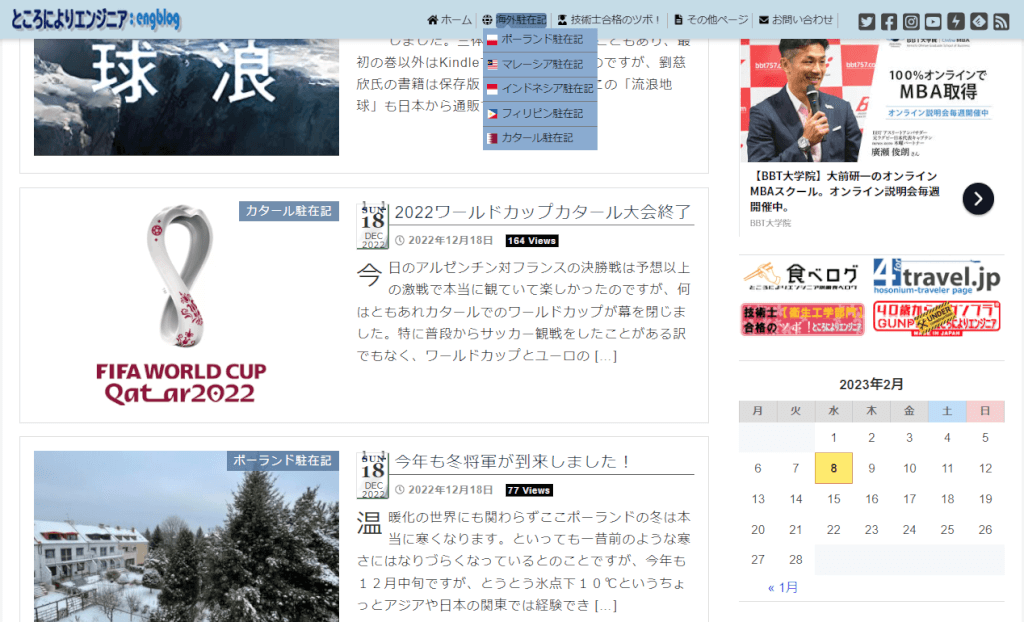The width and height of the screenshot is (1024, 622).
Task: Select フィリピン駐在記 from dropdown
Action: point(540,114)
